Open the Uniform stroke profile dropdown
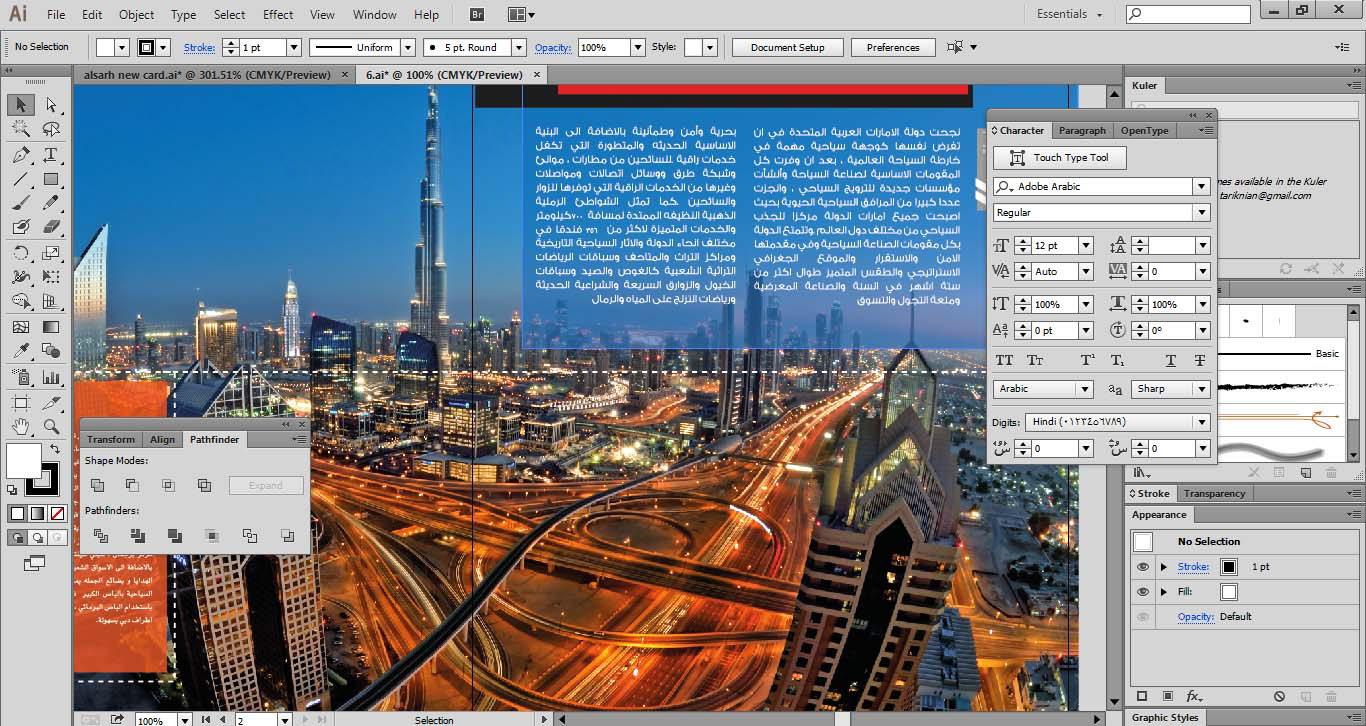 407,47
